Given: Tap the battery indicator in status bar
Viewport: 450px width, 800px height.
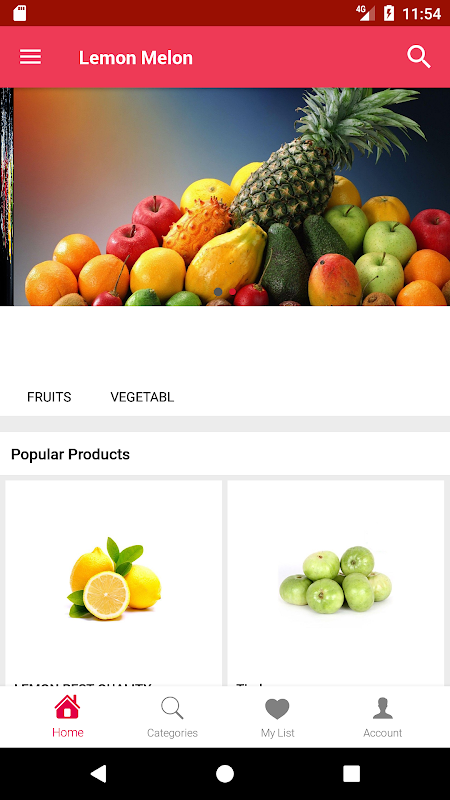Looking at the screenshot, I should click(389, 13).
